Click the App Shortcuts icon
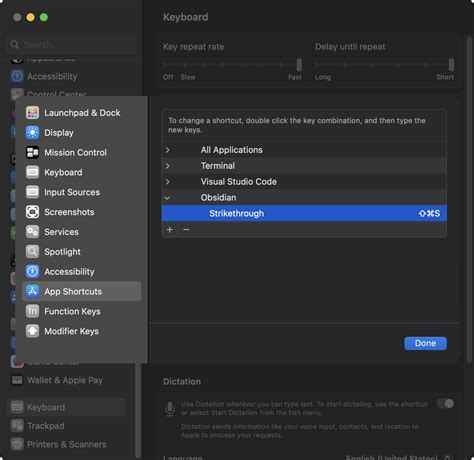 [32, 291]
